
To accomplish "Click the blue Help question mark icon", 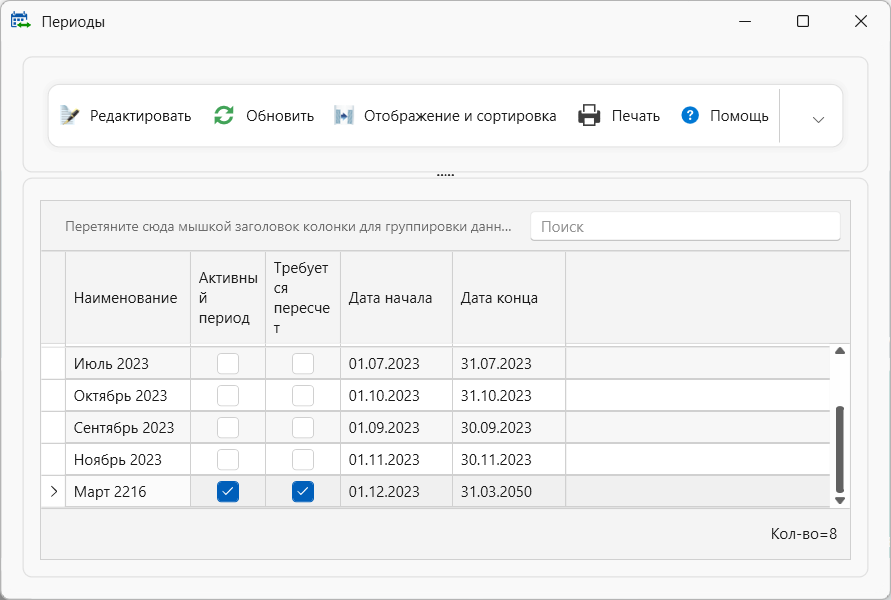I will (x=690, y=115).
